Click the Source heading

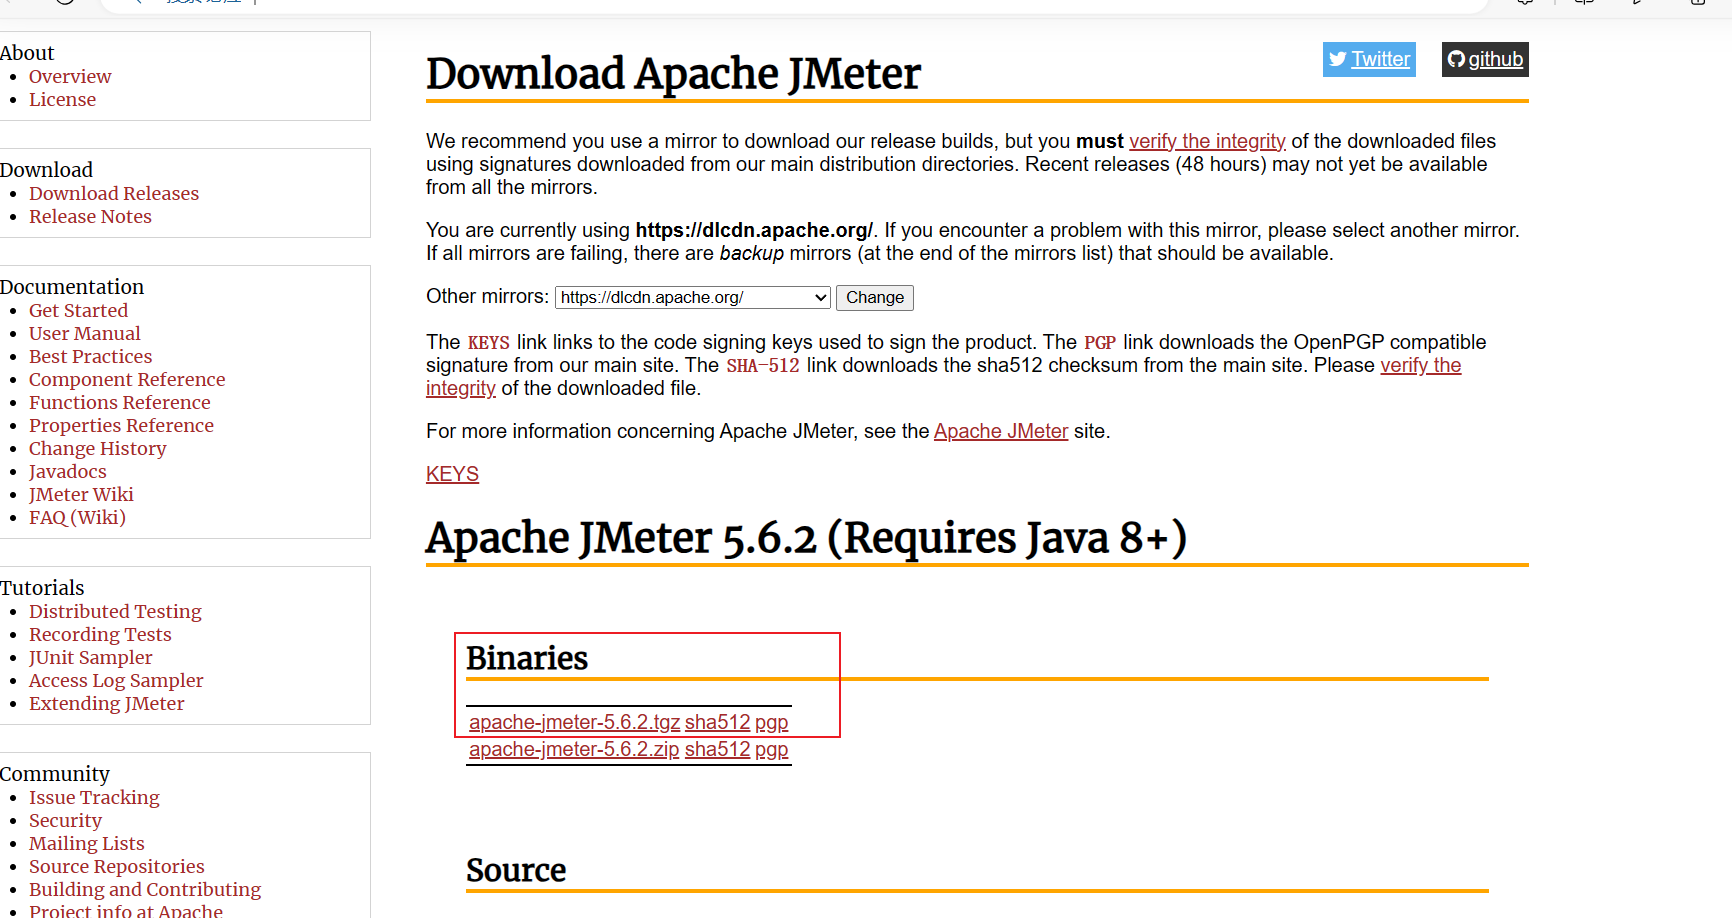[516, 870]
